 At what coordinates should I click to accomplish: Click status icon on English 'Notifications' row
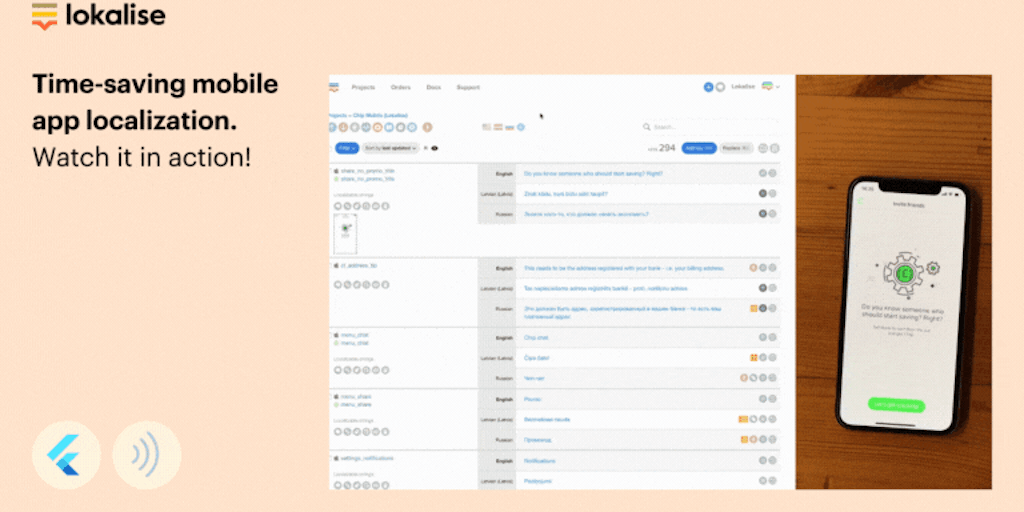tap(762, 460)
